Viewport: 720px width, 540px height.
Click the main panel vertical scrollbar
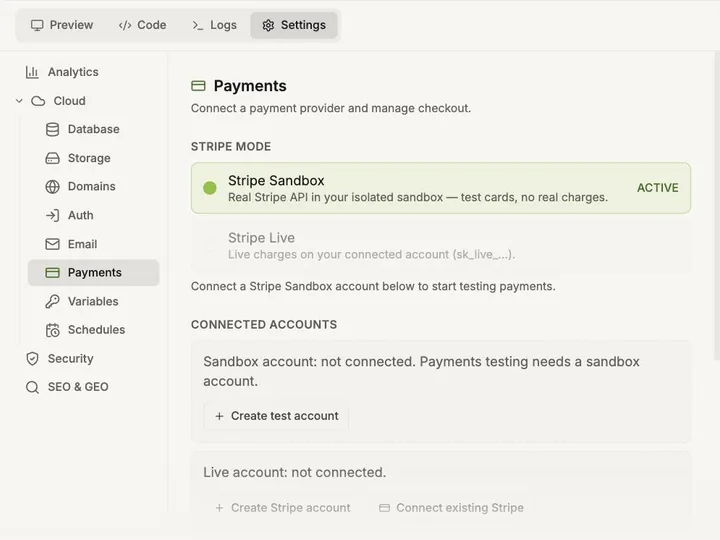[x=717, y=206]
